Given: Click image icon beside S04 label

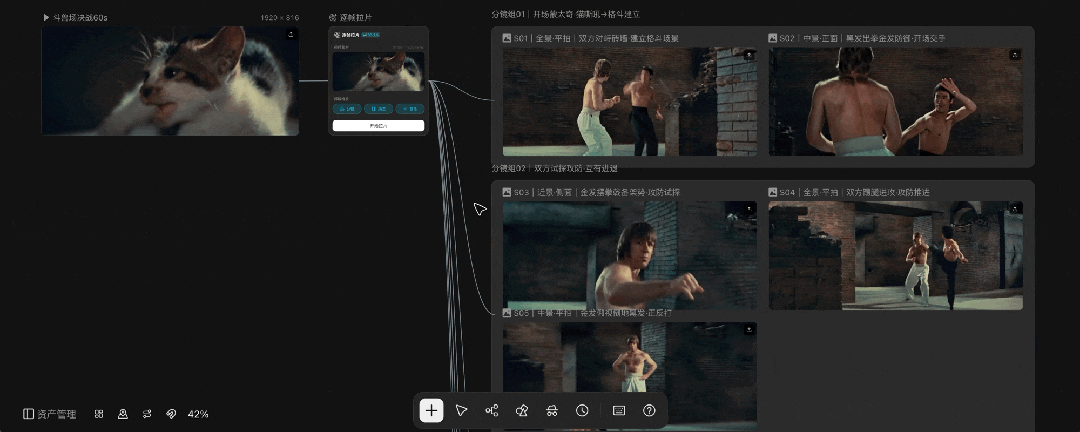Looking at the screenshot, I should click(x=773, y=192).
